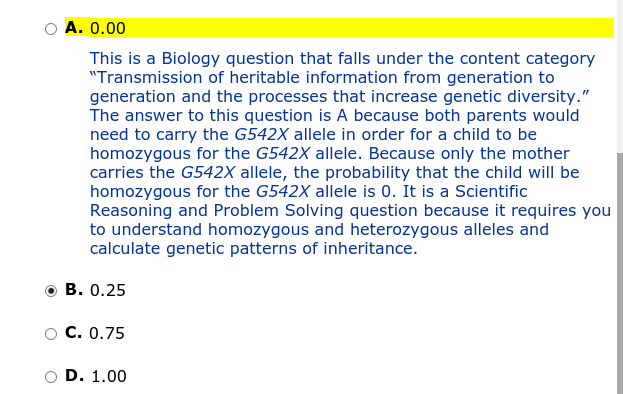Image resolution: width=623 pixels, height=394 pixels.
Task: Select the radio button for answer A
Action: 51,29
